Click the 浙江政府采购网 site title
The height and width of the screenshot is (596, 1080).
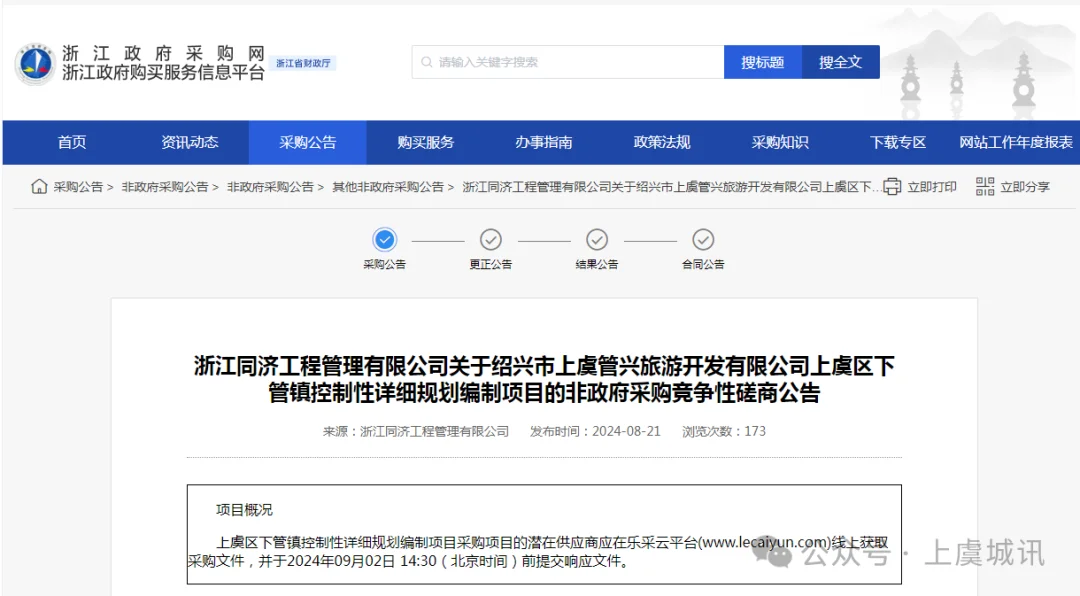click(x=163, y=53)
